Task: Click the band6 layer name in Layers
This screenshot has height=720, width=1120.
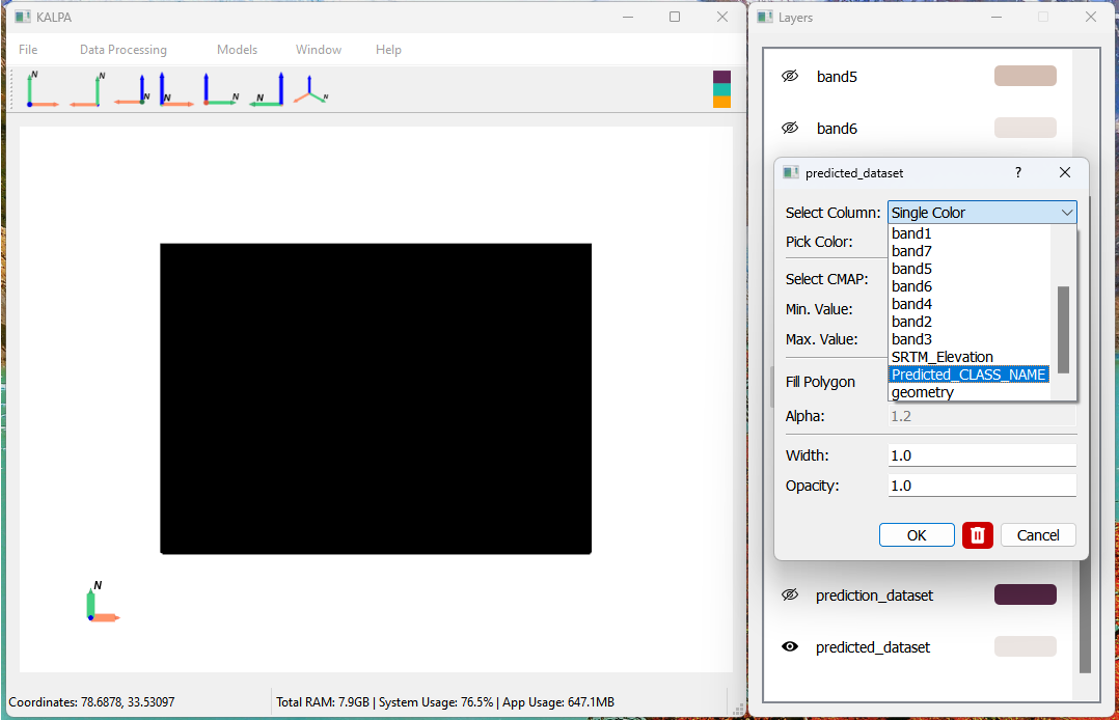Action: [x=836, y=129]
